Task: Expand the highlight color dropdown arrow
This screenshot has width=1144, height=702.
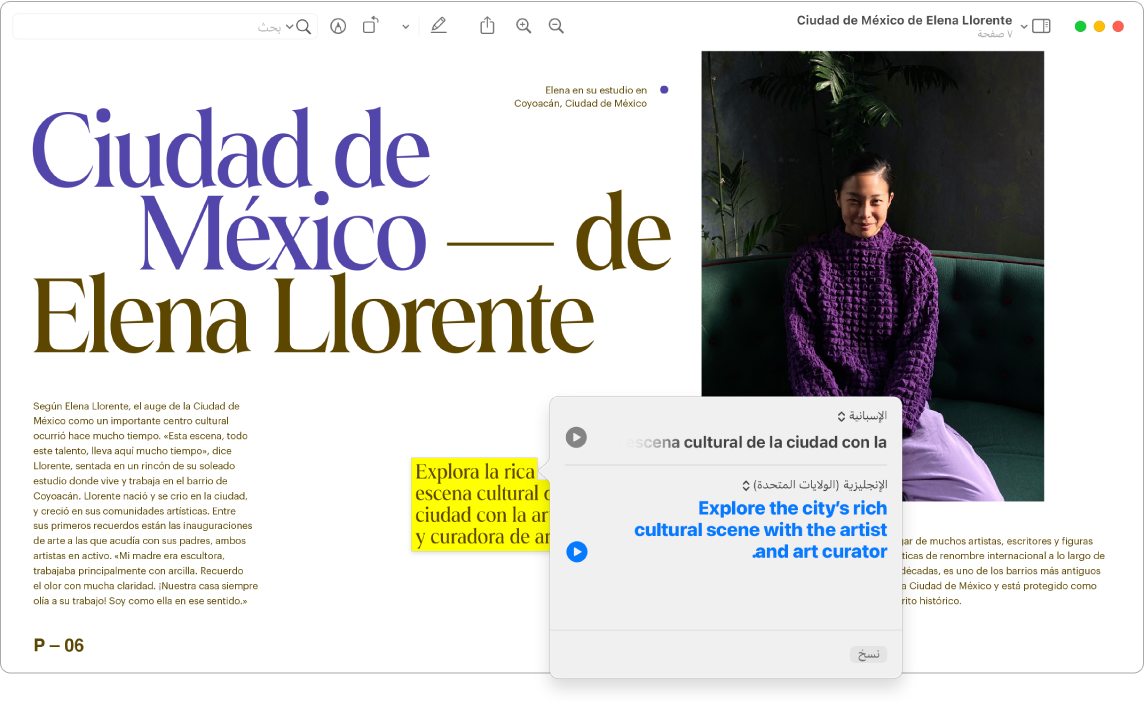Action: point(405,26)
